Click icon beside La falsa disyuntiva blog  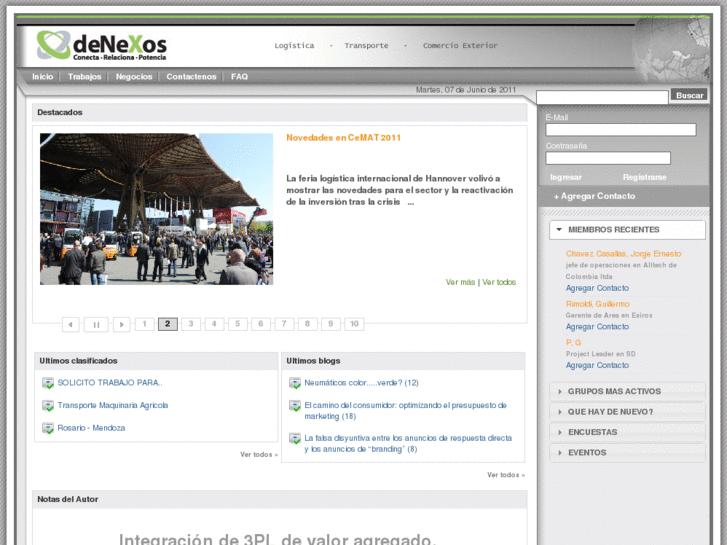[295, 438]
